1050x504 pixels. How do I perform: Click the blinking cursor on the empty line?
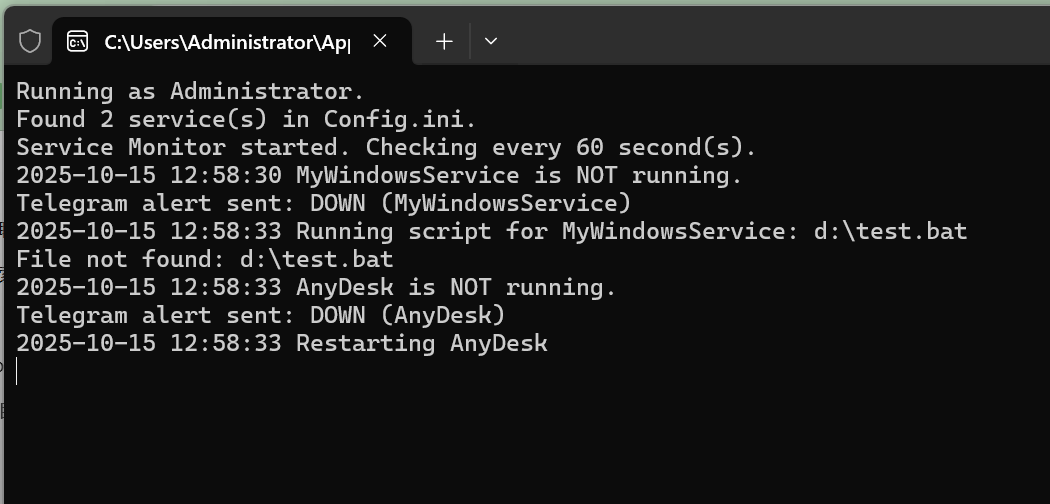coord(17,371)
